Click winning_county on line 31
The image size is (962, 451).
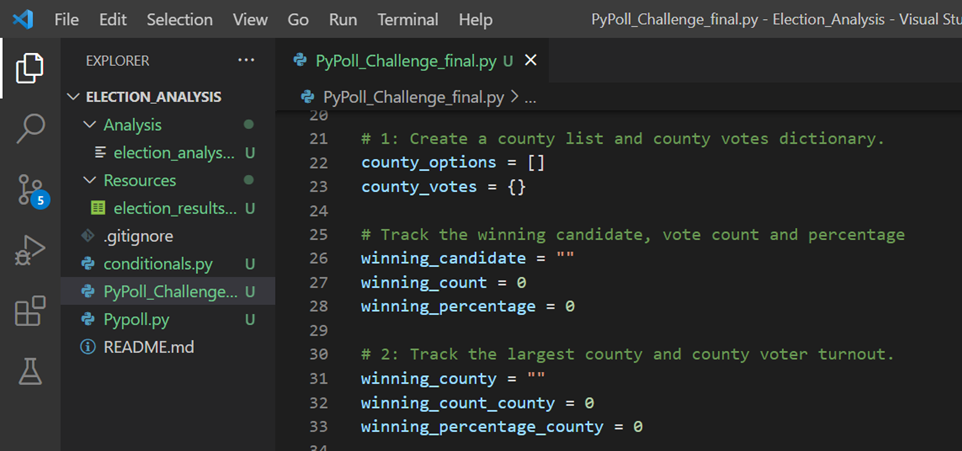pyautogui.click(x=428, y=379)
